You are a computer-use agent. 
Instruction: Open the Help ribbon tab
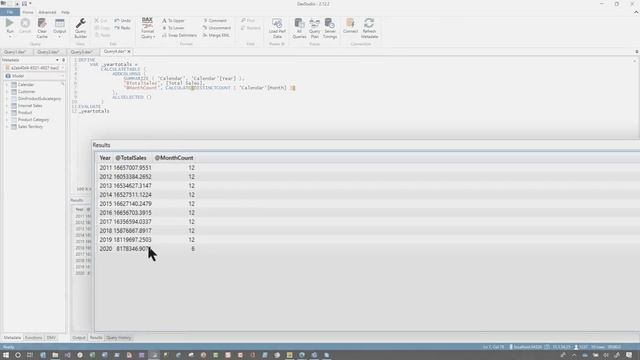[65, 12]
